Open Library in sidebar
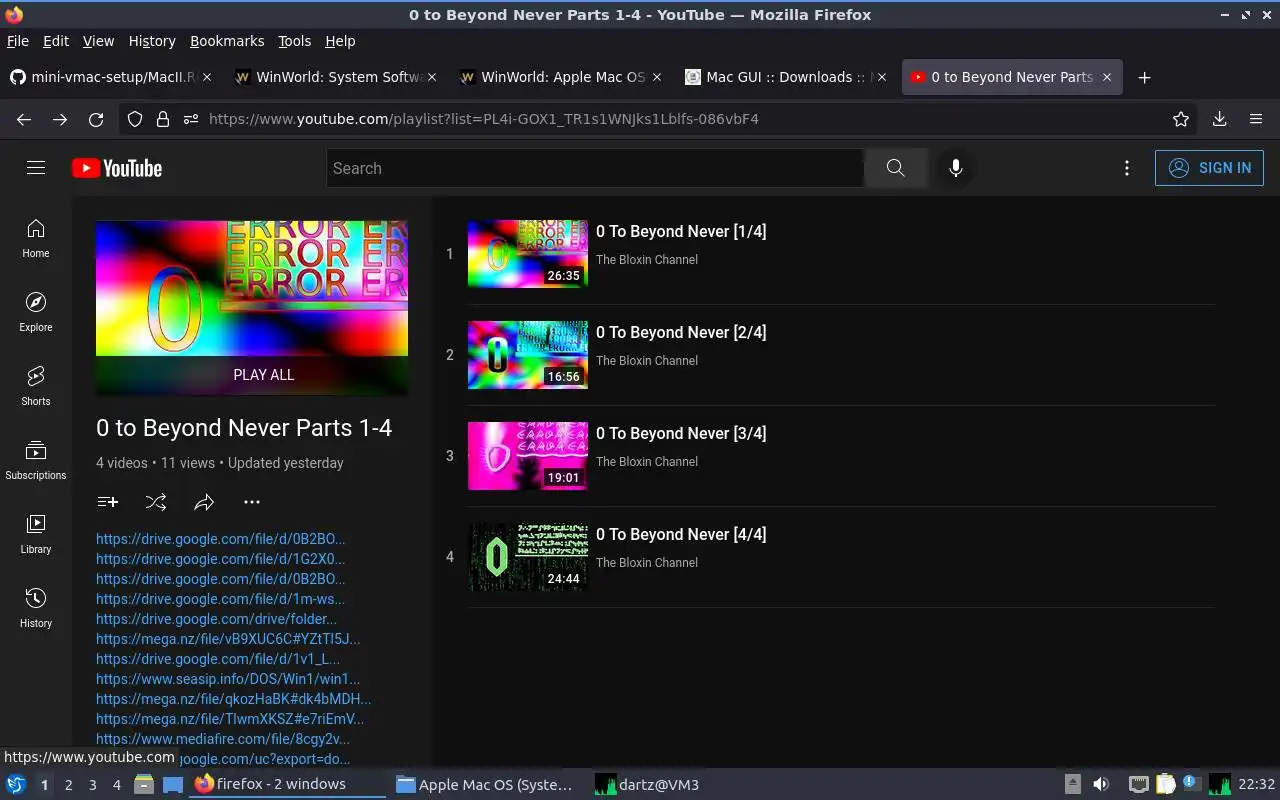Viewport: 1280px width, 800px height. [36, 535]
